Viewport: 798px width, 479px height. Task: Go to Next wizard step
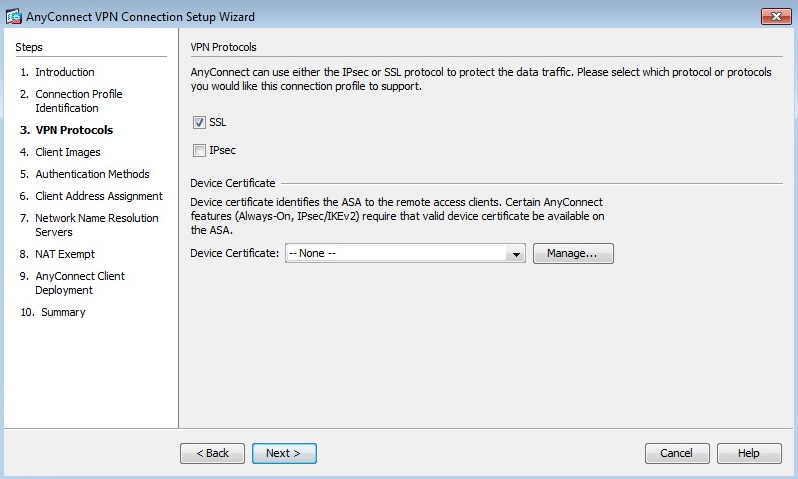tap(284, 453)
